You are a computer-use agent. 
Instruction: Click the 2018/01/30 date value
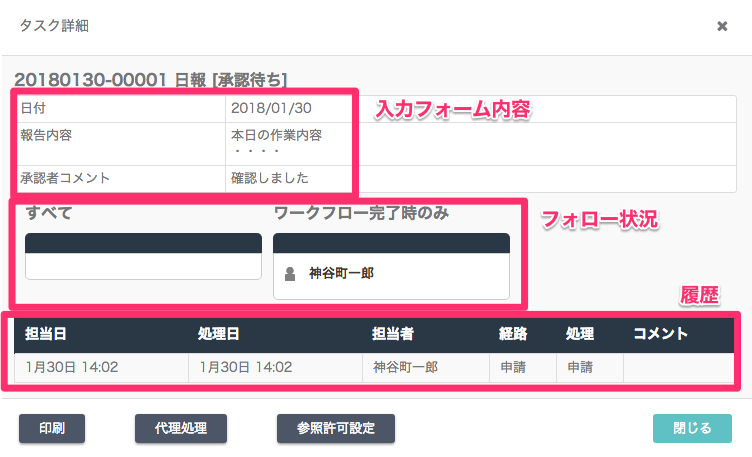[x=271, y=108]
